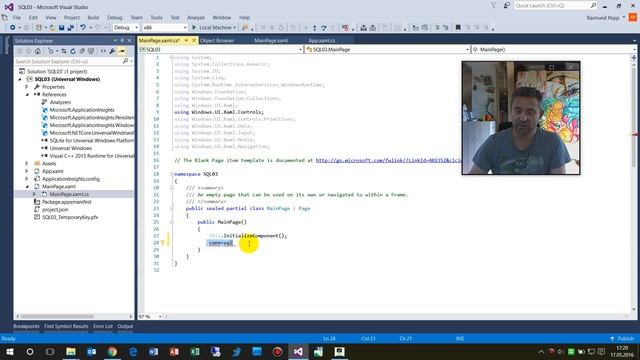
Task: Expand the MainPage.xaml.cs node
Action: pos(34,194)
